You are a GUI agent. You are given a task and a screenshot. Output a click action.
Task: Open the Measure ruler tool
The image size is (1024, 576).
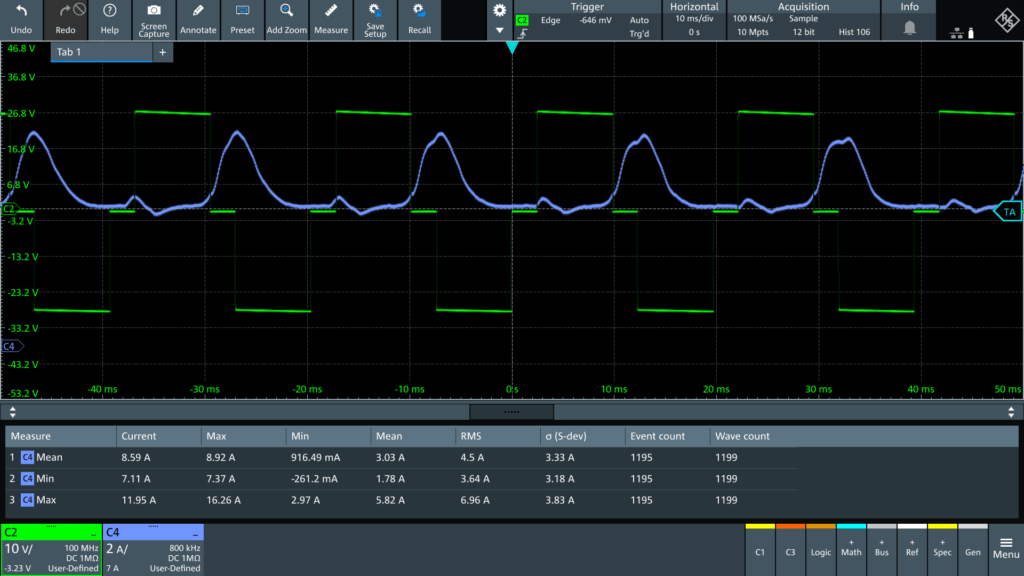tap(331, 10)
